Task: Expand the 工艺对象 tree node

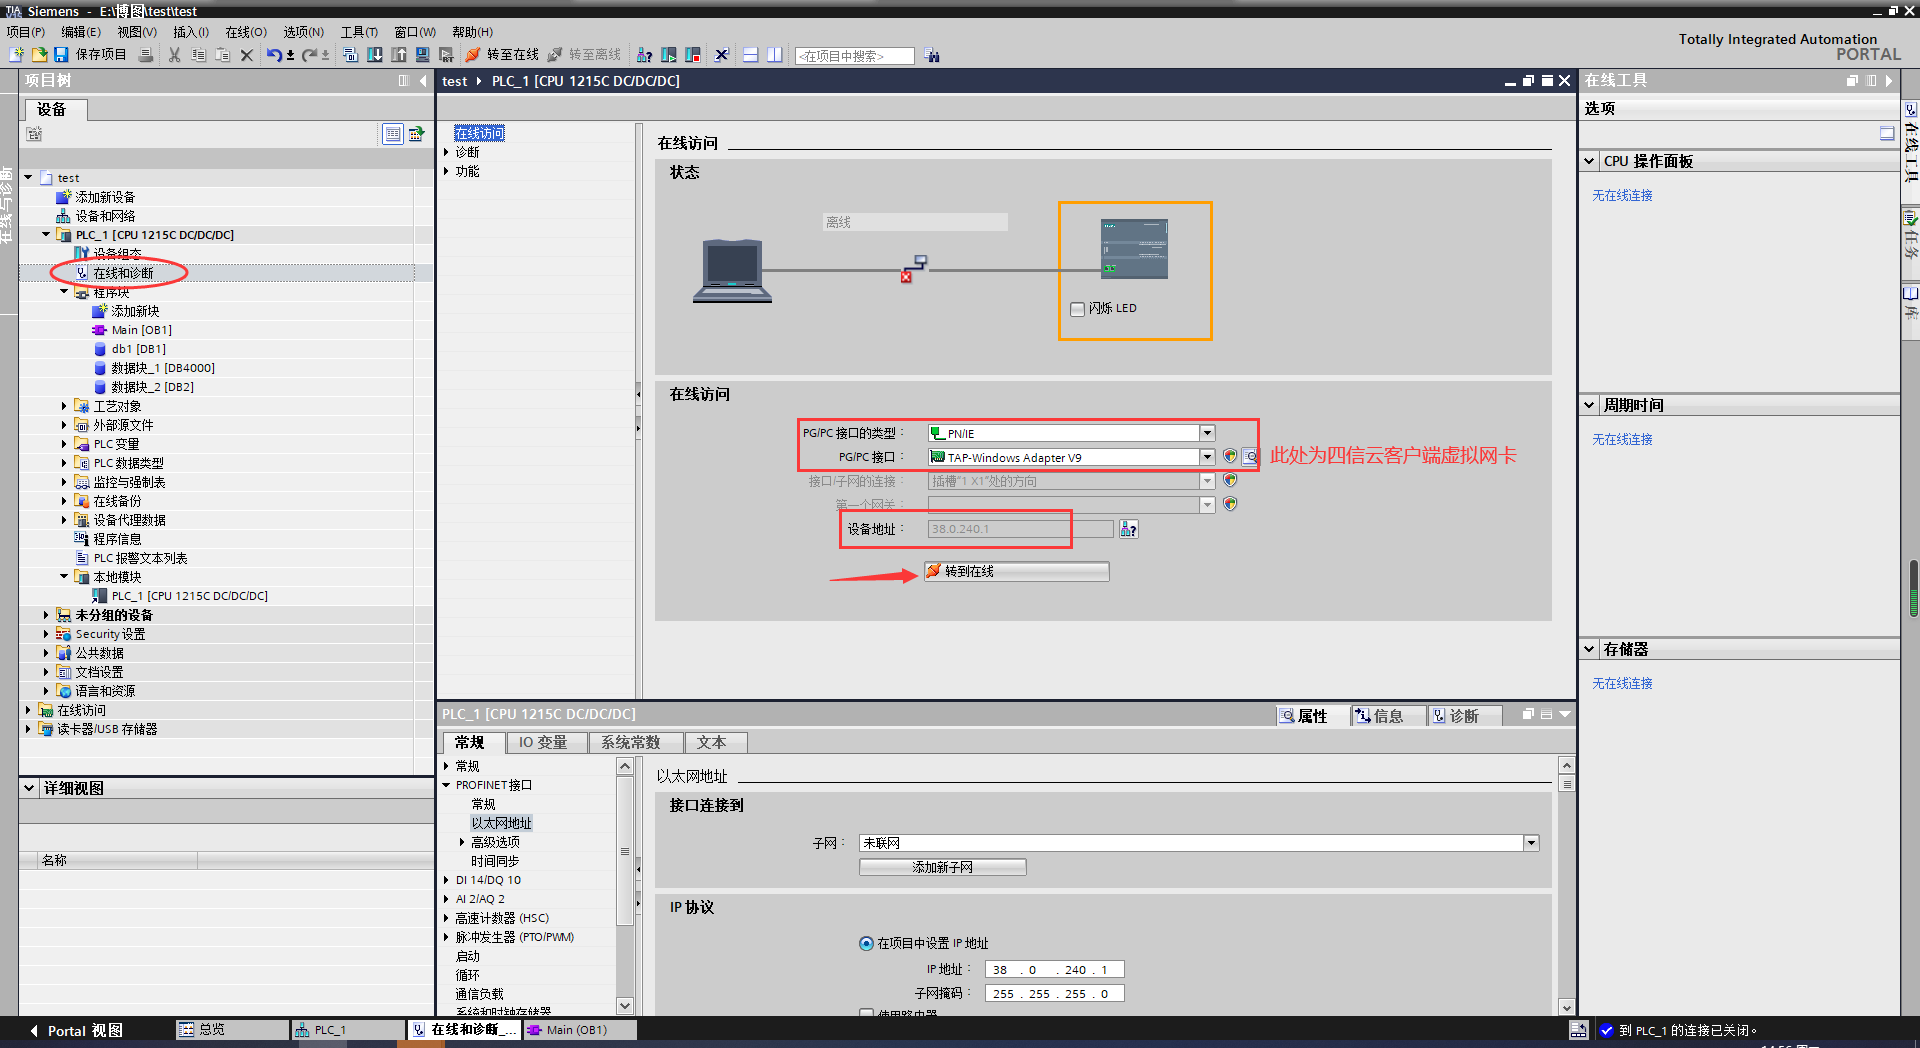Action: click(64, 406)
